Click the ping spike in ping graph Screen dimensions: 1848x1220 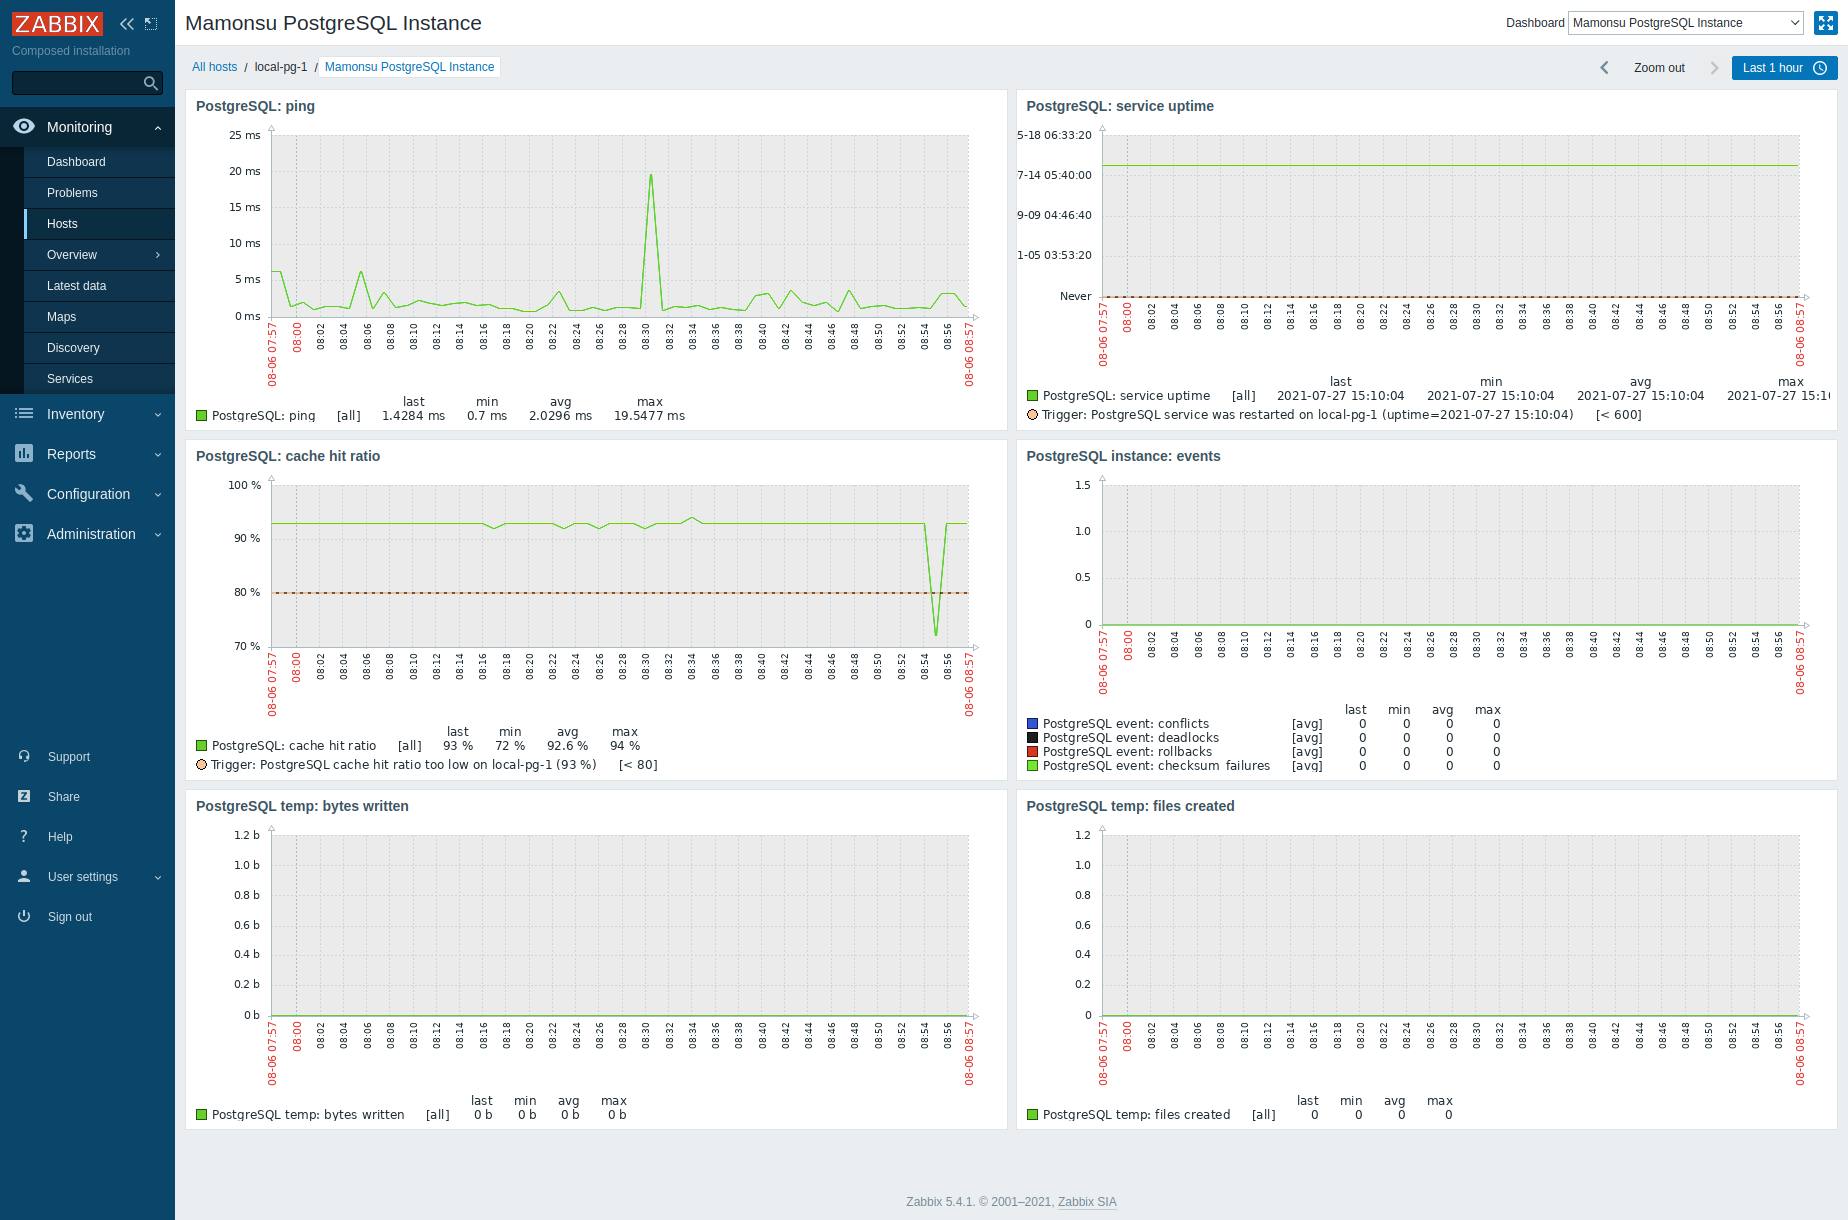[x=651, y=176]
